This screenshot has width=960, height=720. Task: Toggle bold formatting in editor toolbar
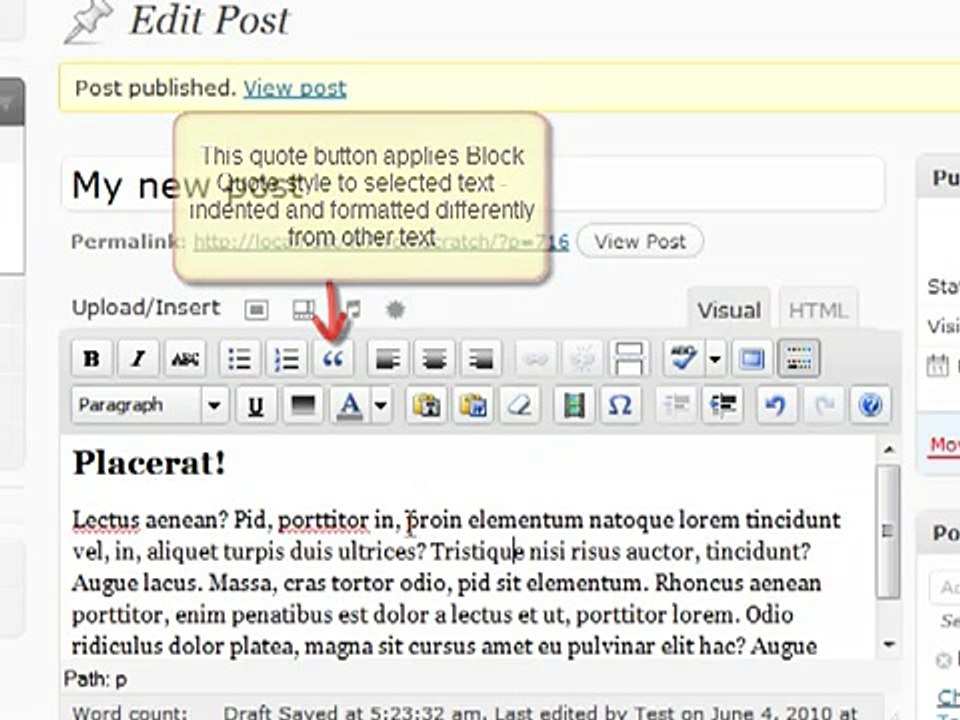coord(92,358)
